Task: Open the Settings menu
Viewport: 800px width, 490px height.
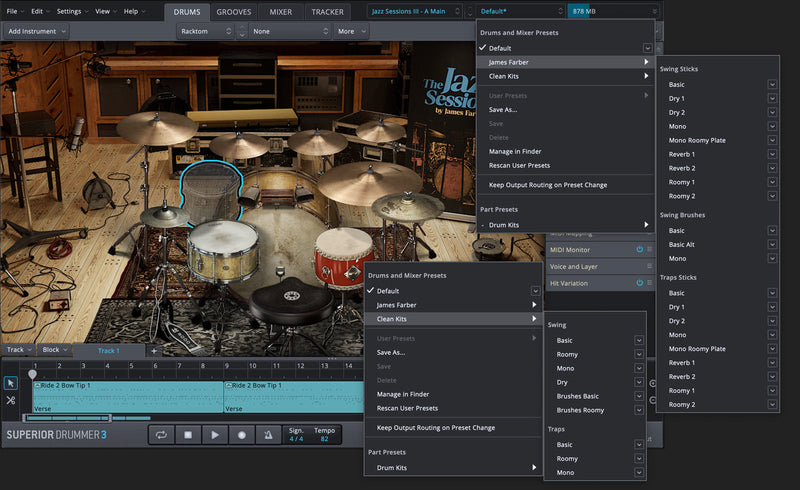Action: tap(72, 11)
